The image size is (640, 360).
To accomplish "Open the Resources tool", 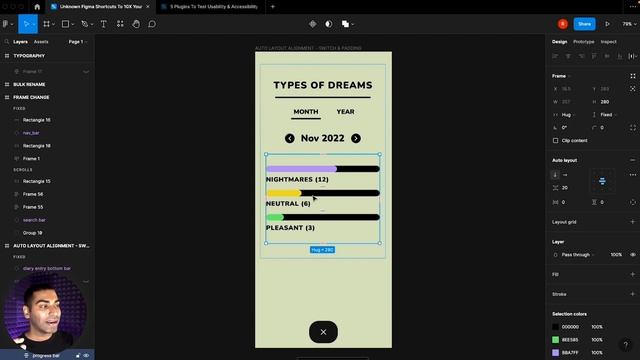I will click(x=120, y=24).
